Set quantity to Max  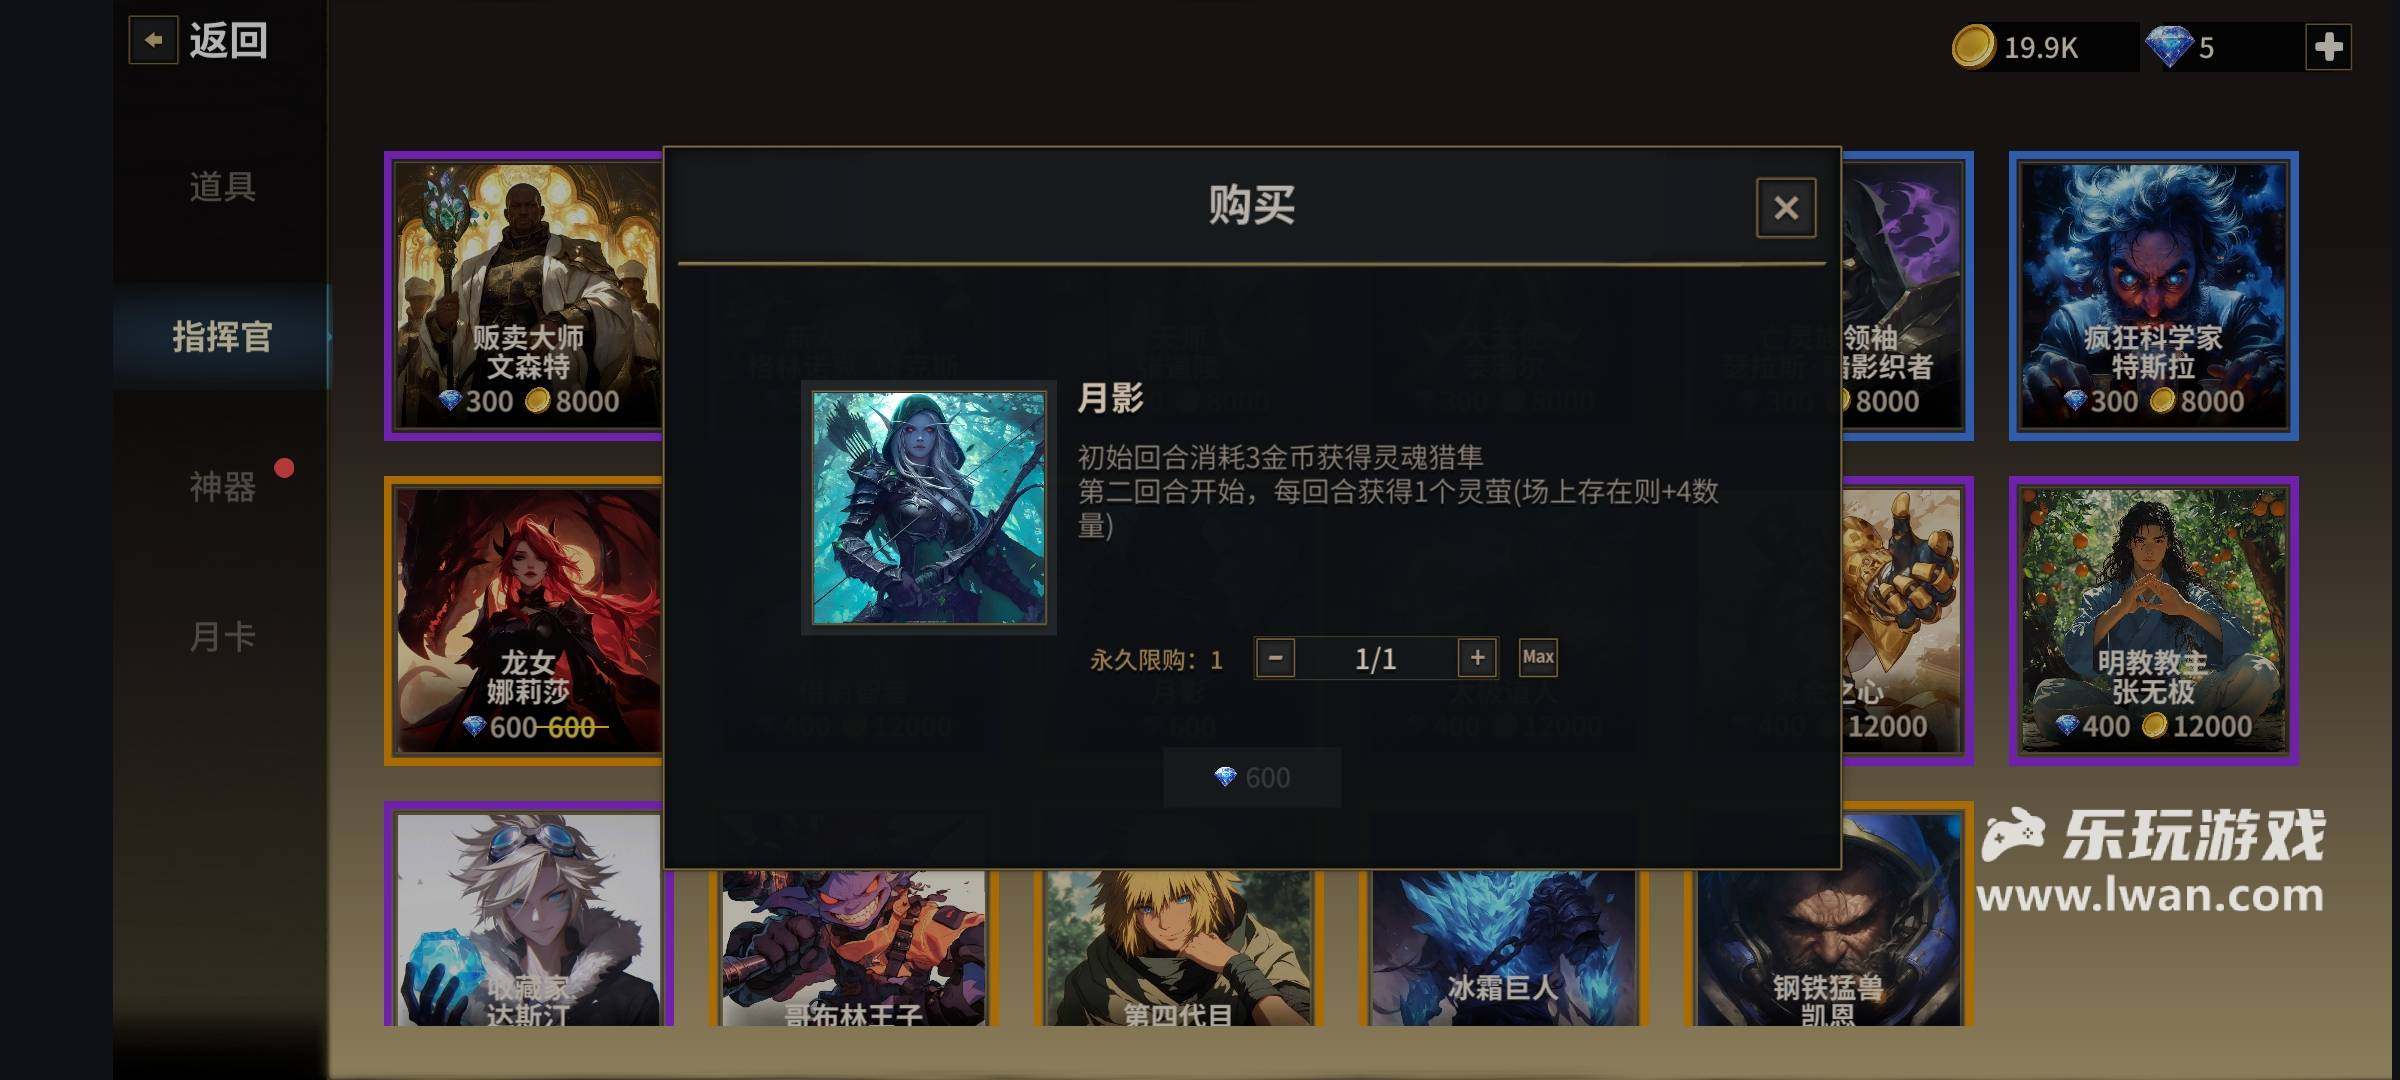click(1538, 657)
